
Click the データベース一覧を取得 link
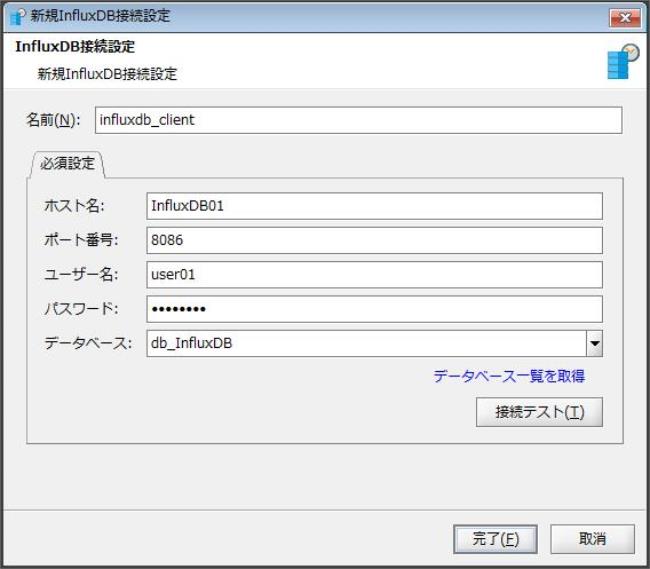[x=509, y=376]
